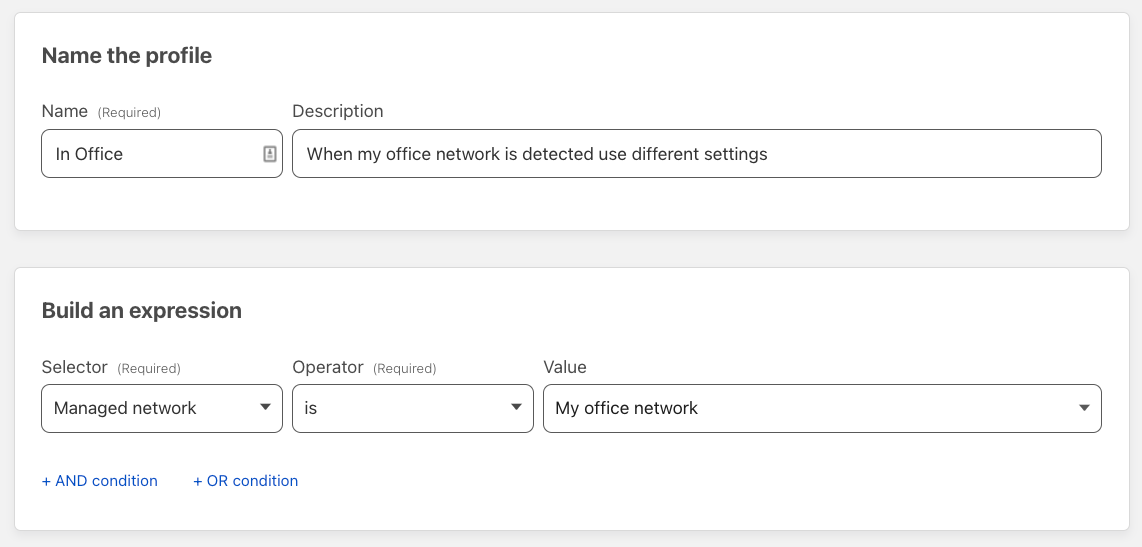The height and width of the screenshot is (547, 1142).
Task: Add an AND condition
Action: pyautogui.click(x=100, y=481)
